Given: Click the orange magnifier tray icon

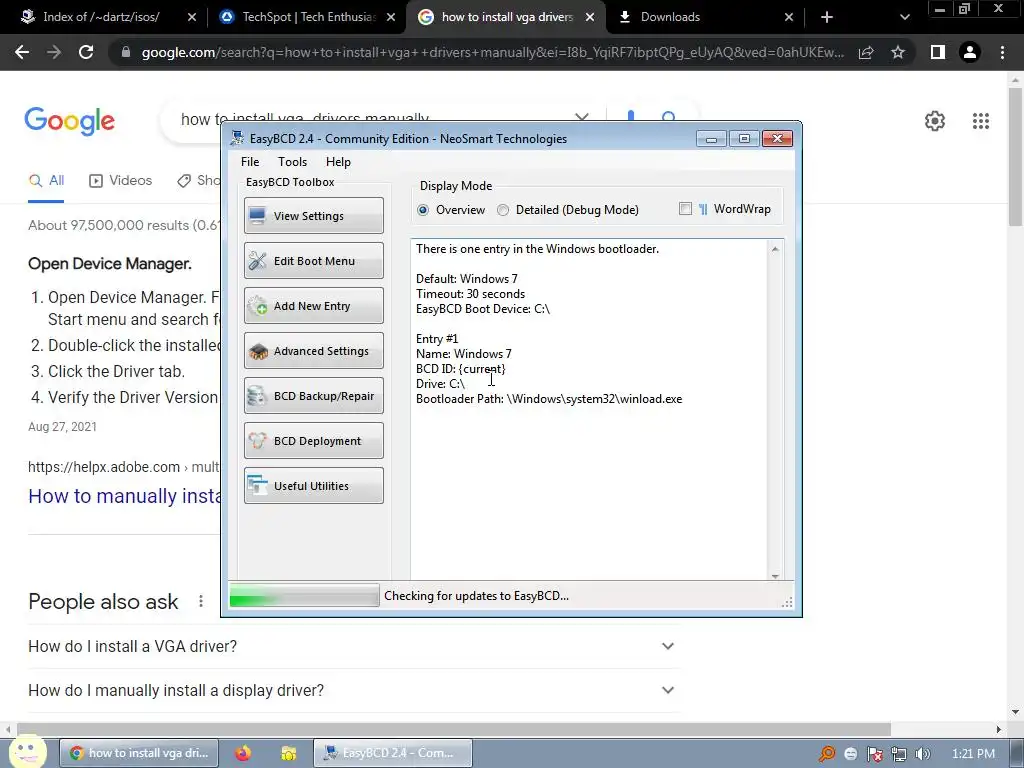Looking at the screenshot, I should tap(827, 754).
